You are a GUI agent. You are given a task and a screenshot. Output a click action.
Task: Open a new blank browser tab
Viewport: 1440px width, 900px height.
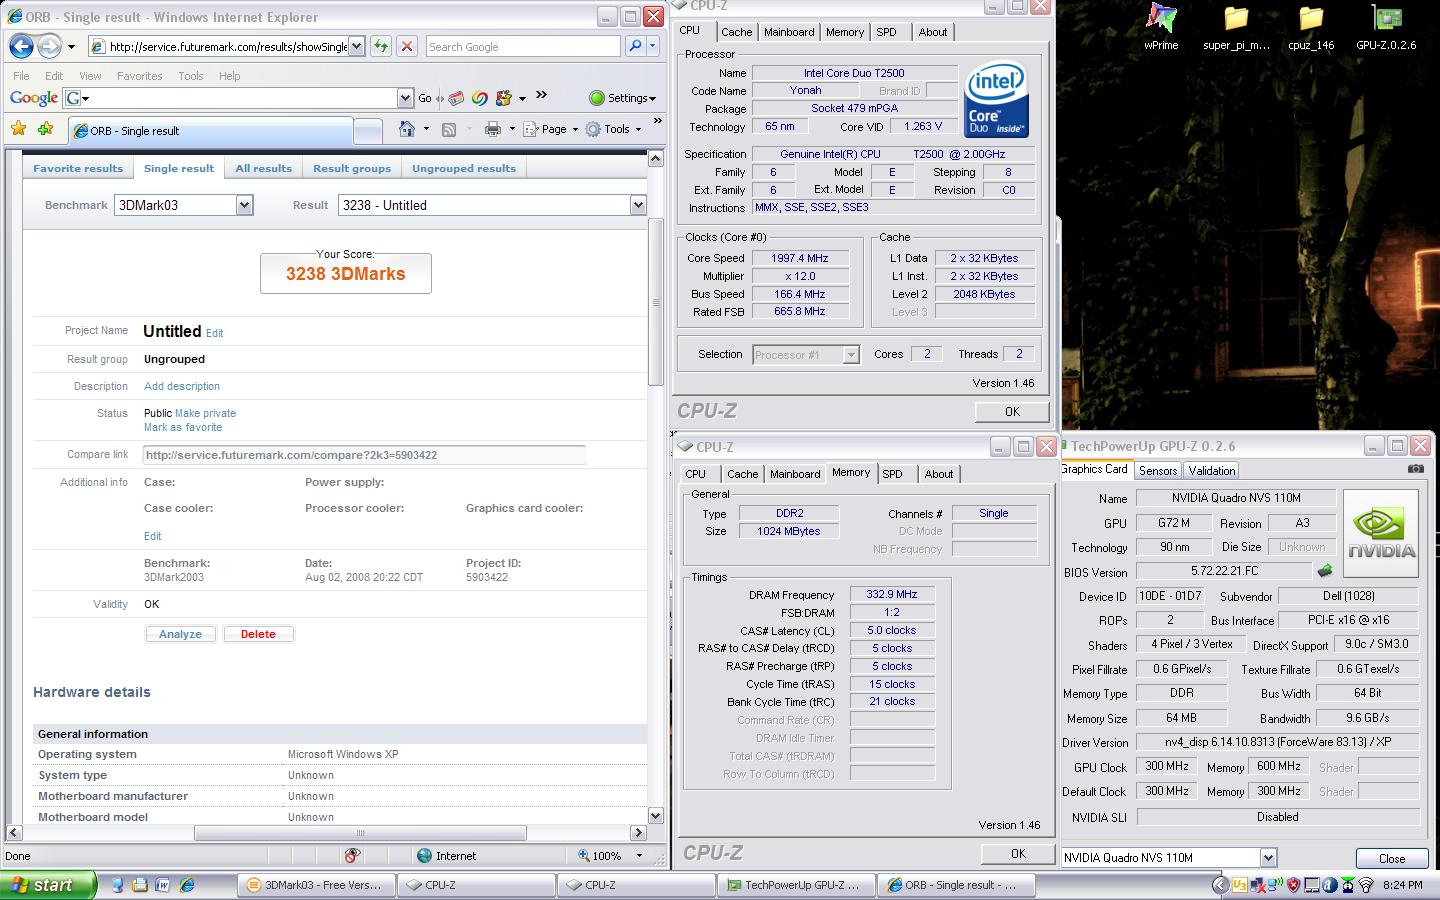pos(368,131)
